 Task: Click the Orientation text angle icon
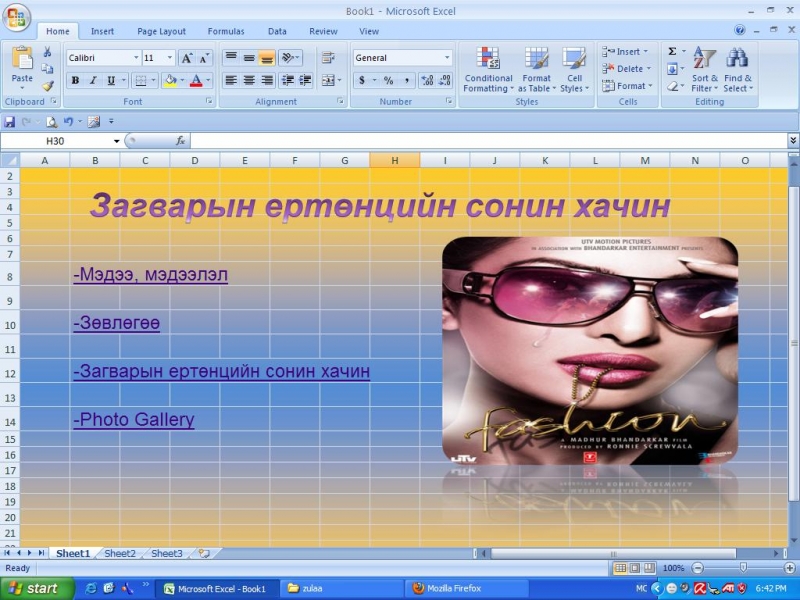(x=288, y=58)
